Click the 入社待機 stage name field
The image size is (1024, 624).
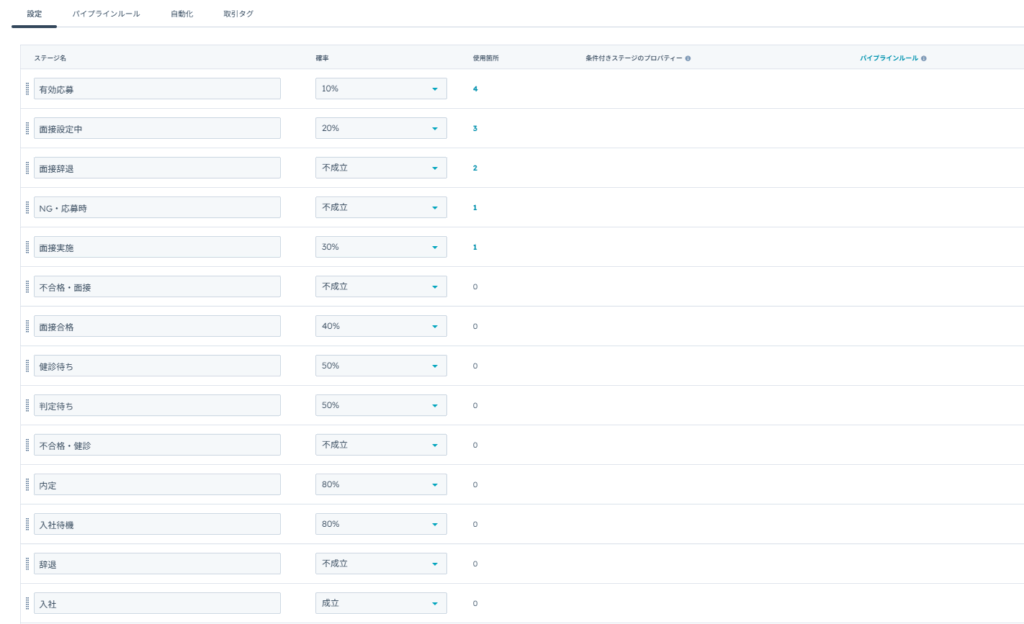[x=157, y=524]
